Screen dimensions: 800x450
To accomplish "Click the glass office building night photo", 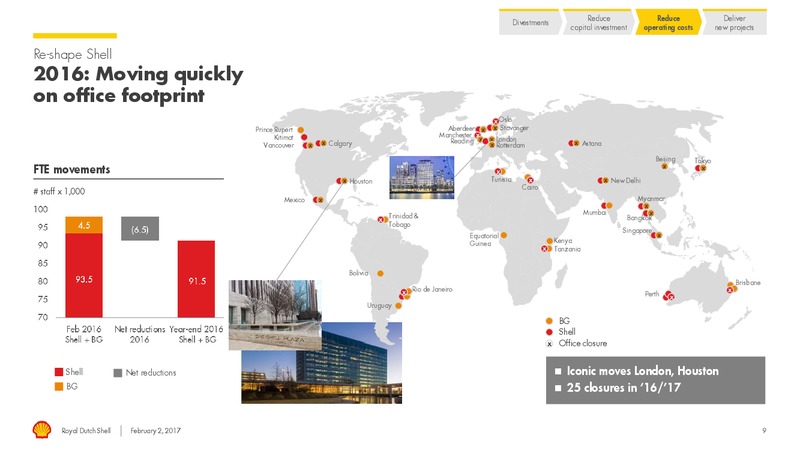I will tap(321, 363).
